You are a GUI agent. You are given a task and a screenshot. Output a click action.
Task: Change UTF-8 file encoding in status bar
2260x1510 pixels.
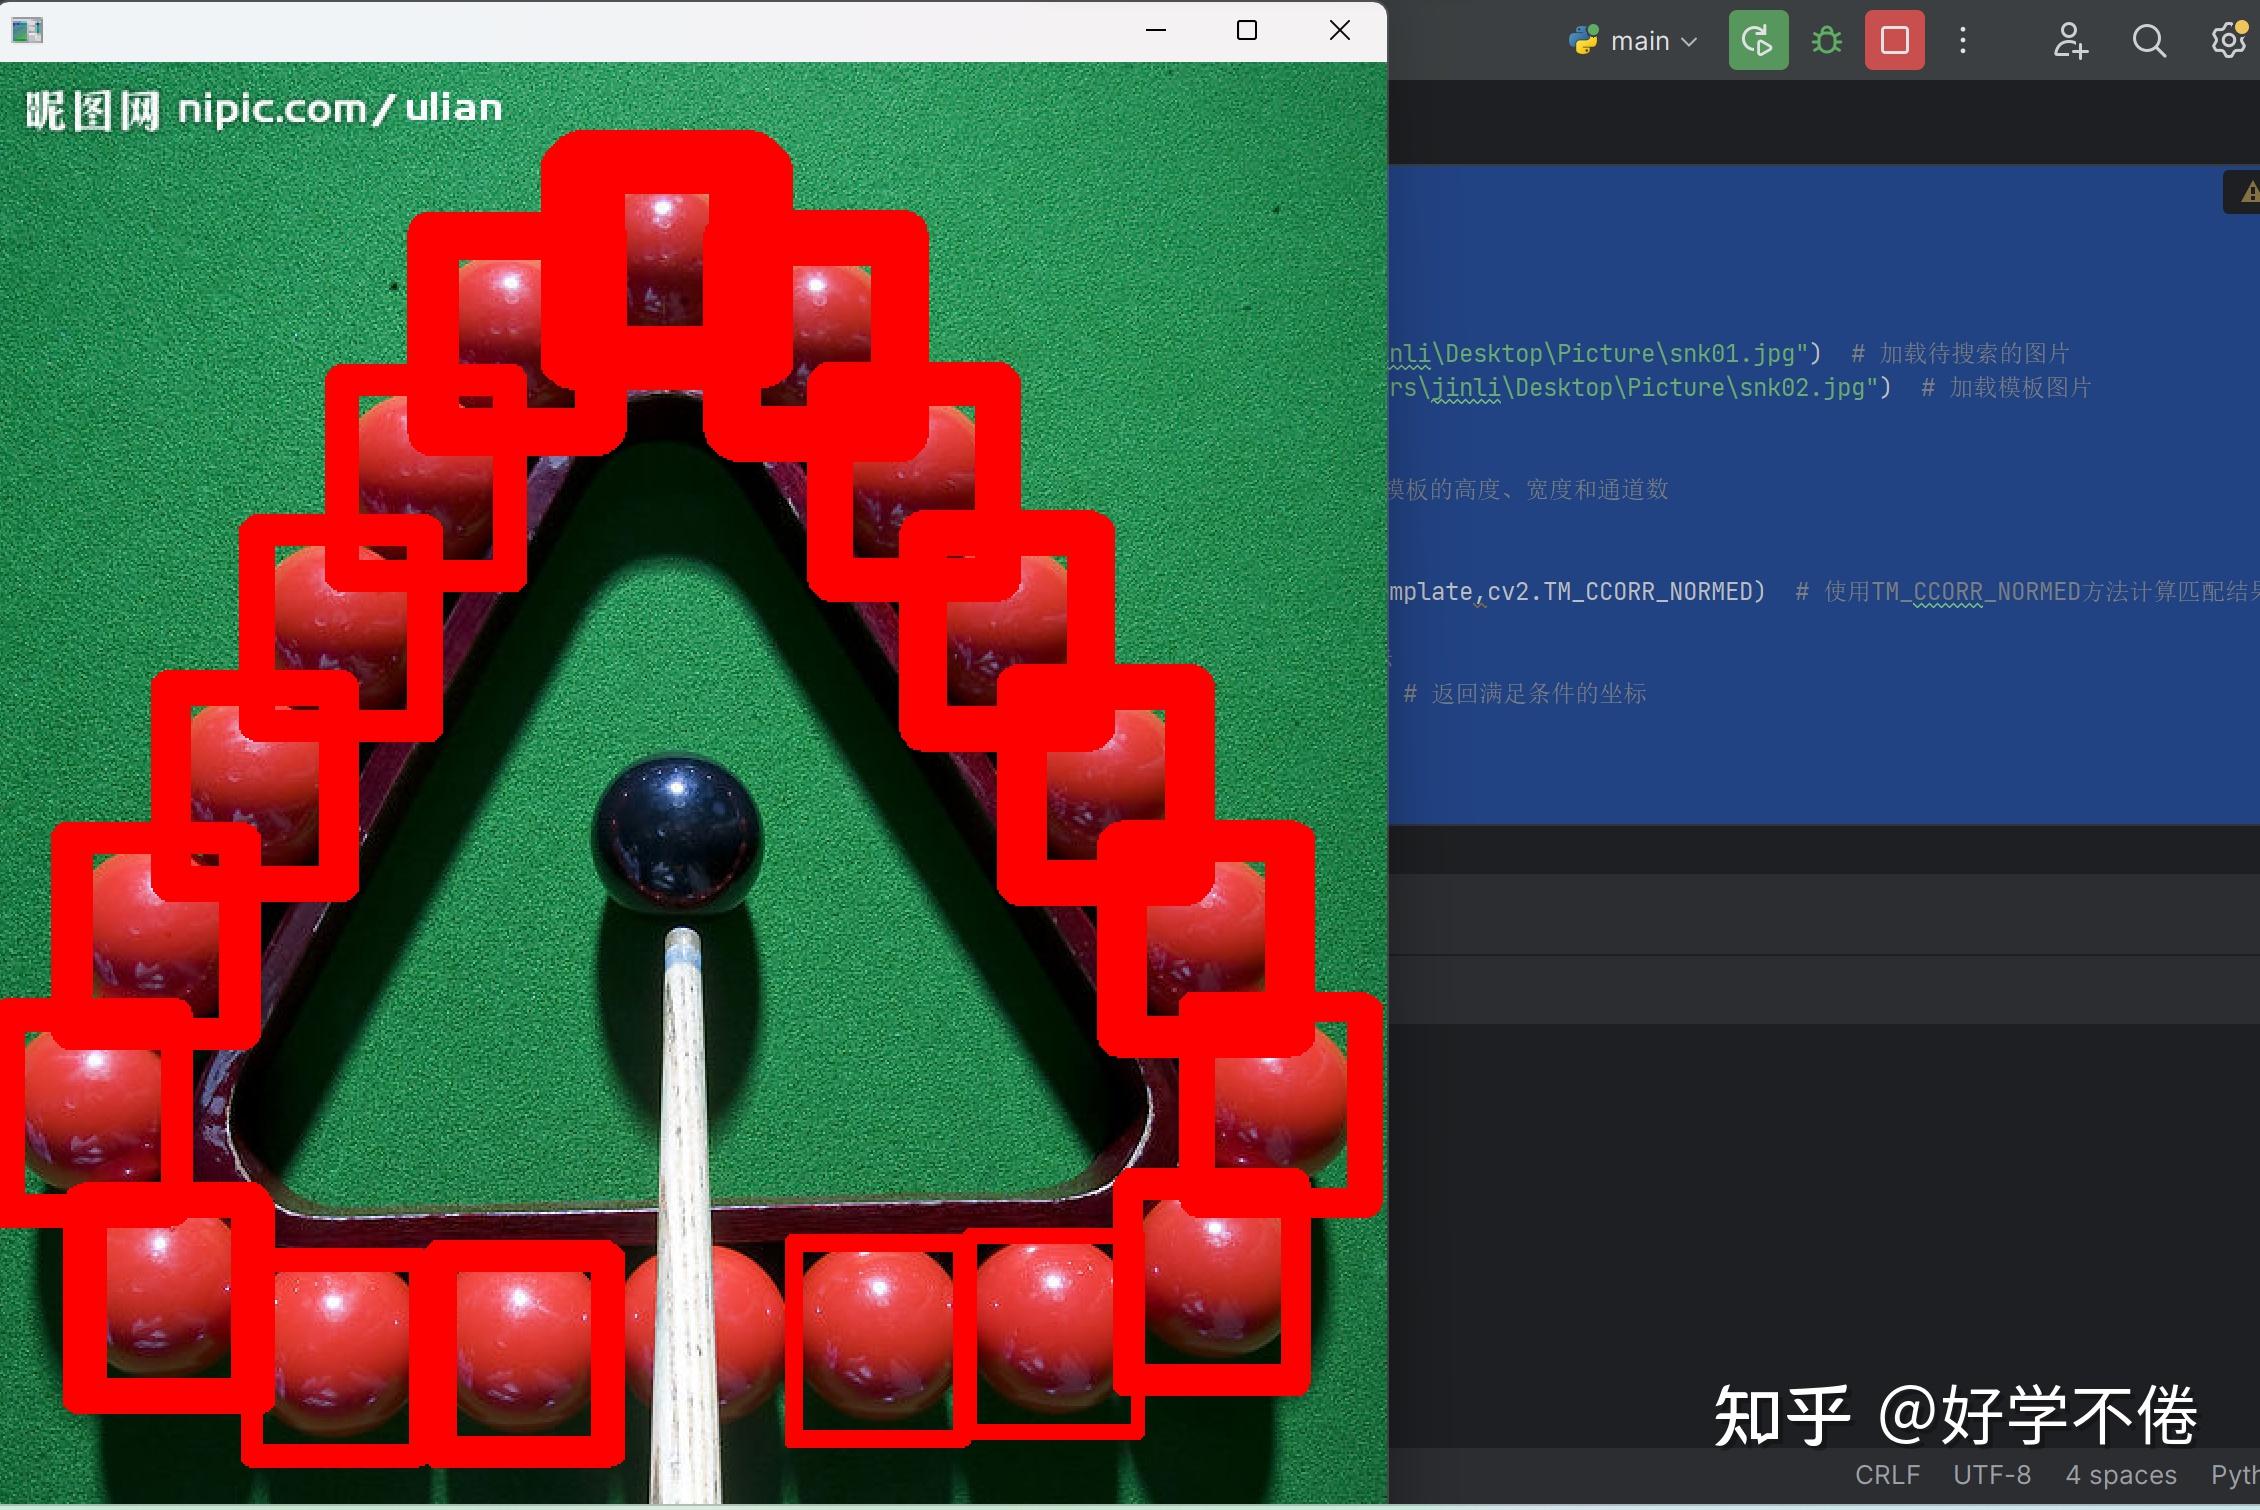(1991, 1475)
